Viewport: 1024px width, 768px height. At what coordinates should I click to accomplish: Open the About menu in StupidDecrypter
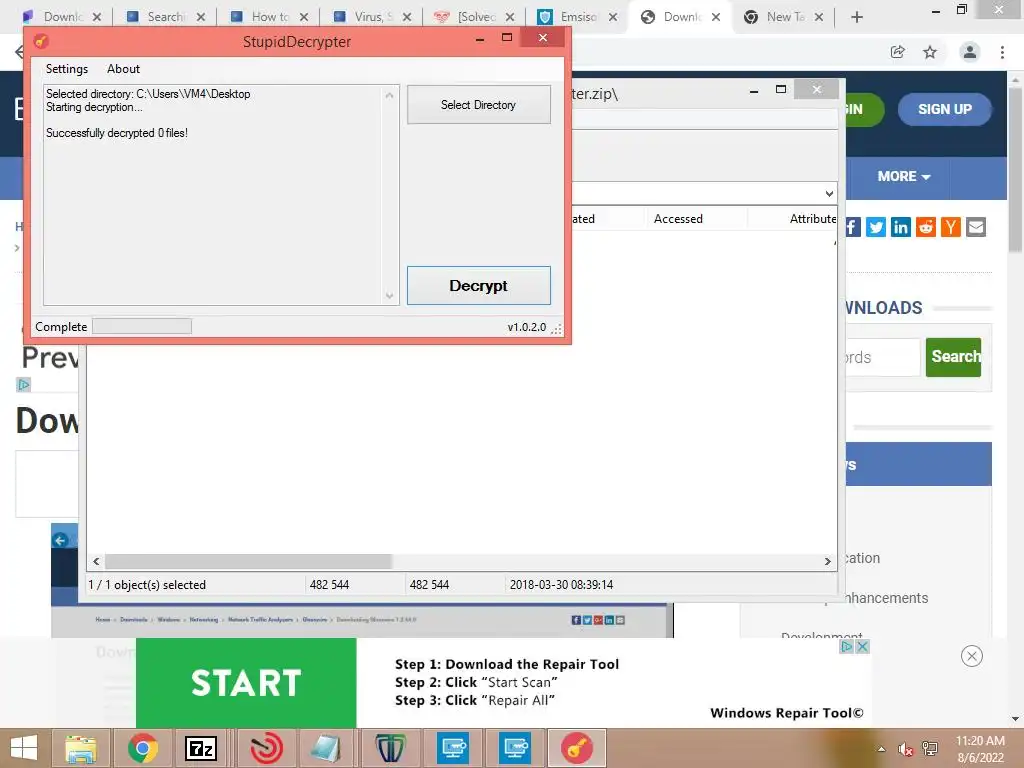(x=123, y=69)
